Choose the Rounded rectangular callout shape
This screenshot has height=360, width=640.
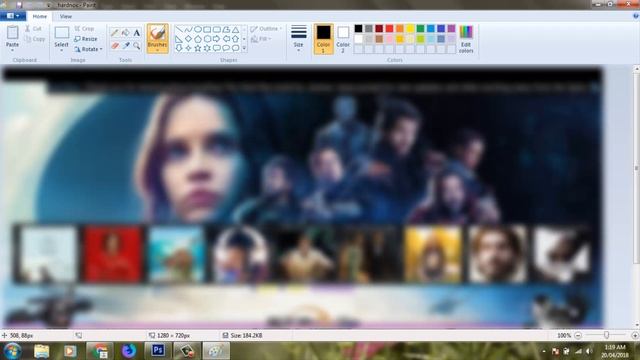point(217,48)
